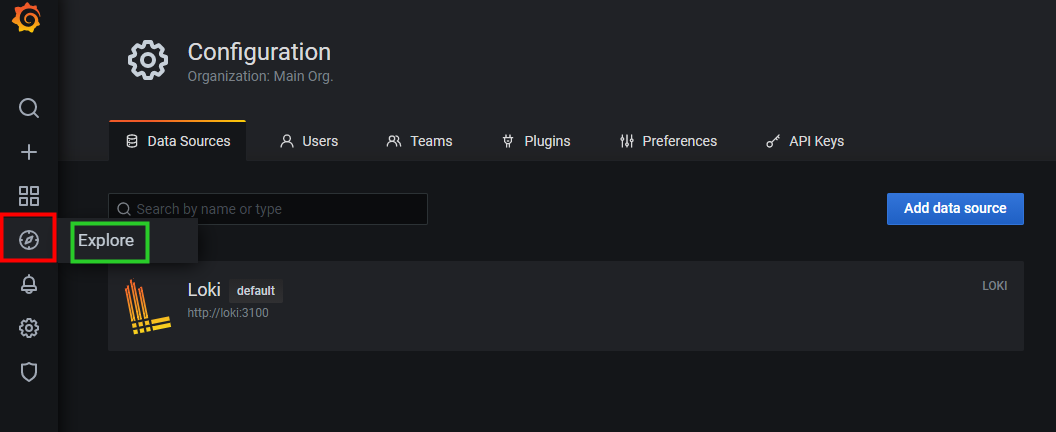
Task: Switch to the Teams tab
Action: [419, 141]
